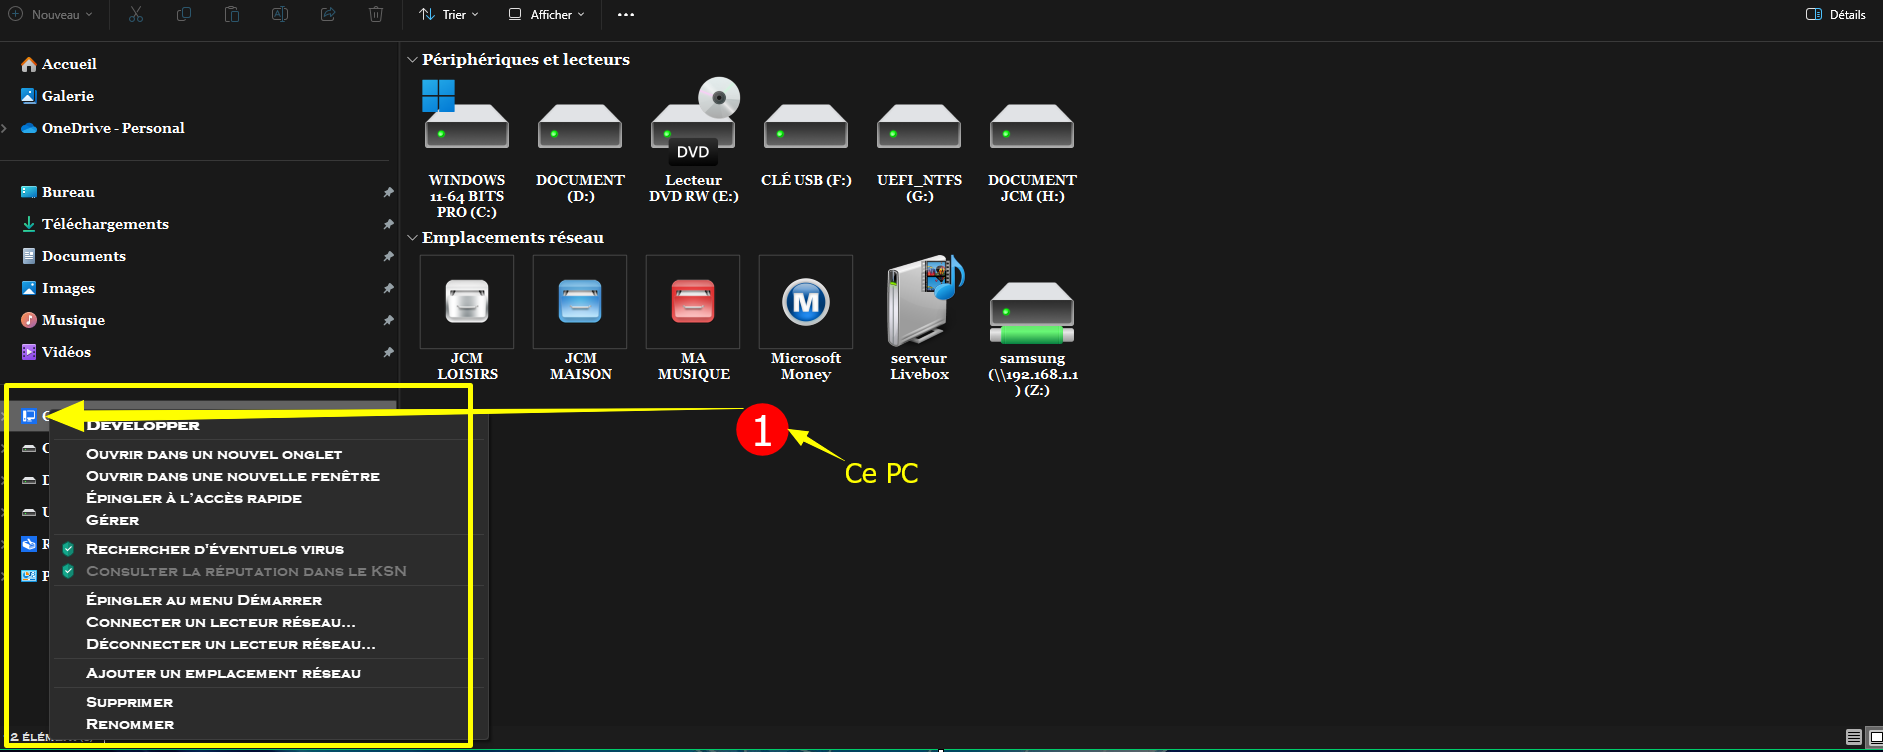1883x752 pixels.
Task: Click the Share toolbar icon
Action: [x=328, y=14]
